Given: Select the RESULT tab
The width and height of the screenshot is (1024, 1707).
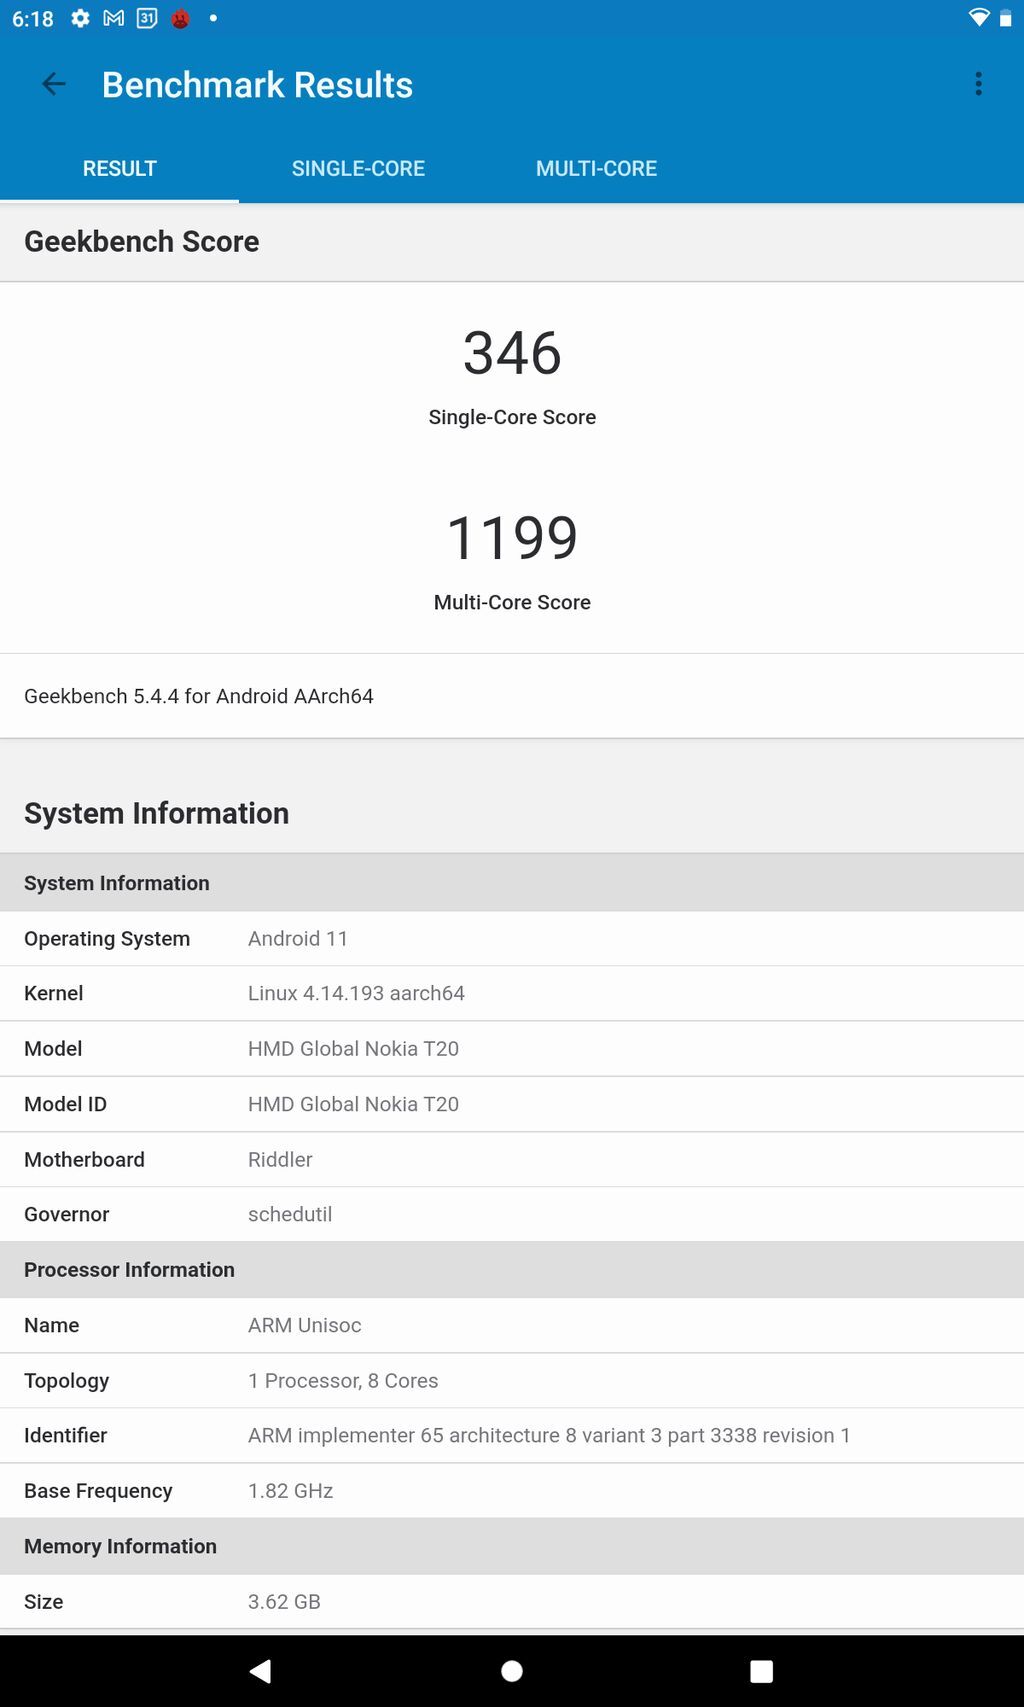Looking at the screenshot, I should pyautogui.click(x=119, y=169).
